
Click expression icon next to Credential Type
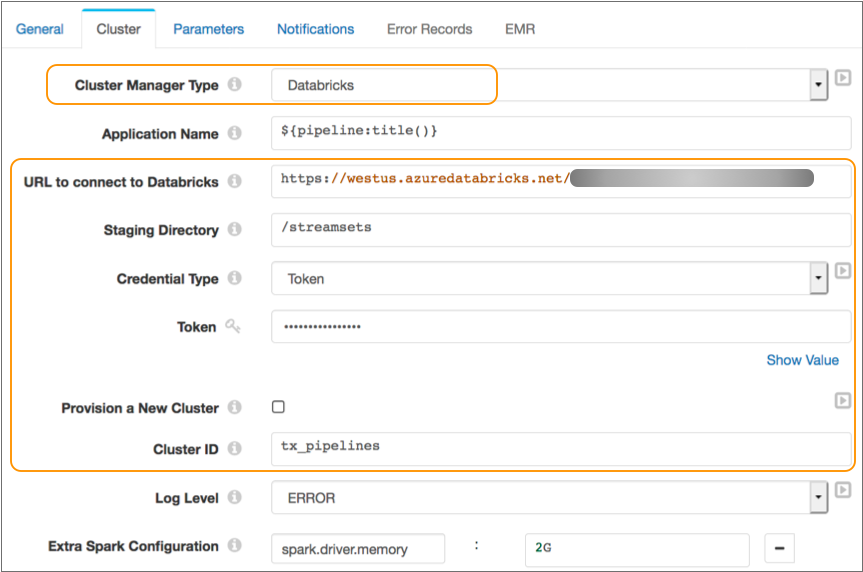pos(843,271)
